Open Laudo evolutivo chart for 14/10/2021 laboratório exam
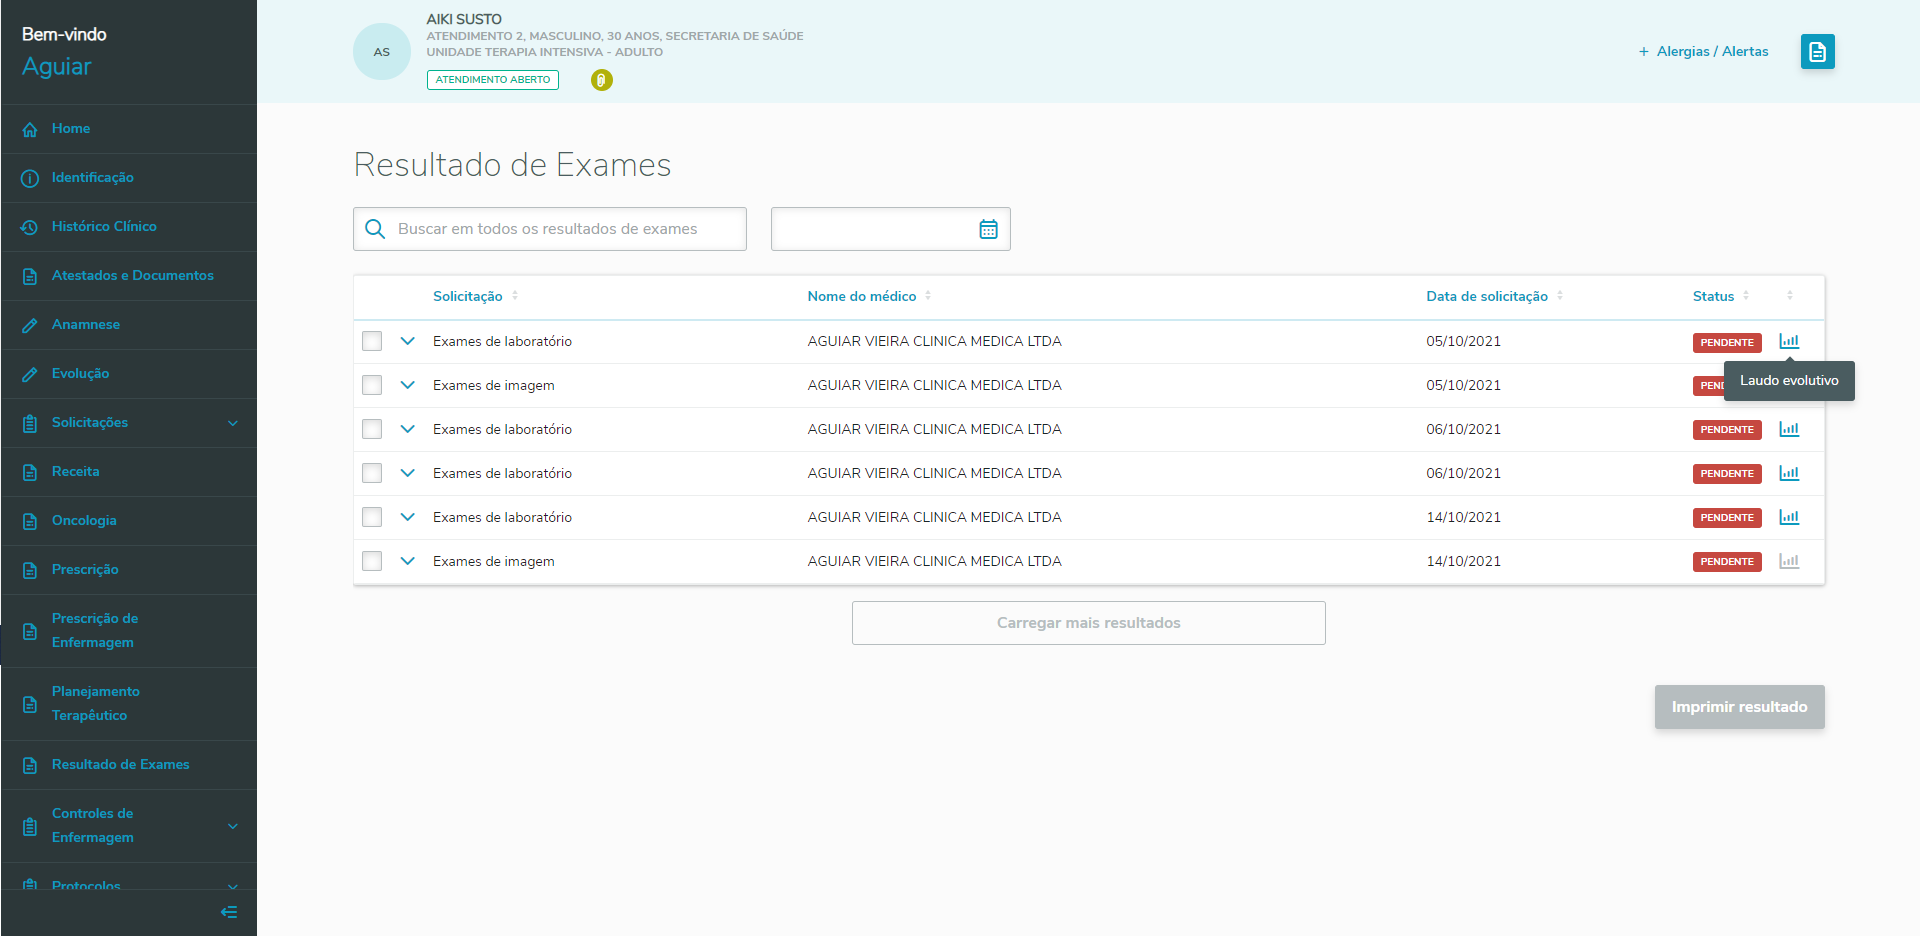The image size is (1920, 936). [1789, 517]
